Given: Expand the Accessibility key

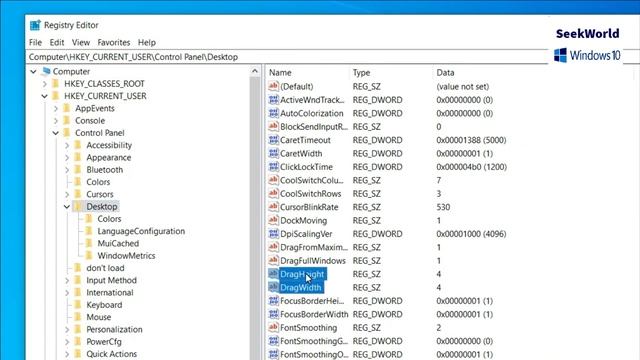Looking at the screenshot, I should [67, 145].
